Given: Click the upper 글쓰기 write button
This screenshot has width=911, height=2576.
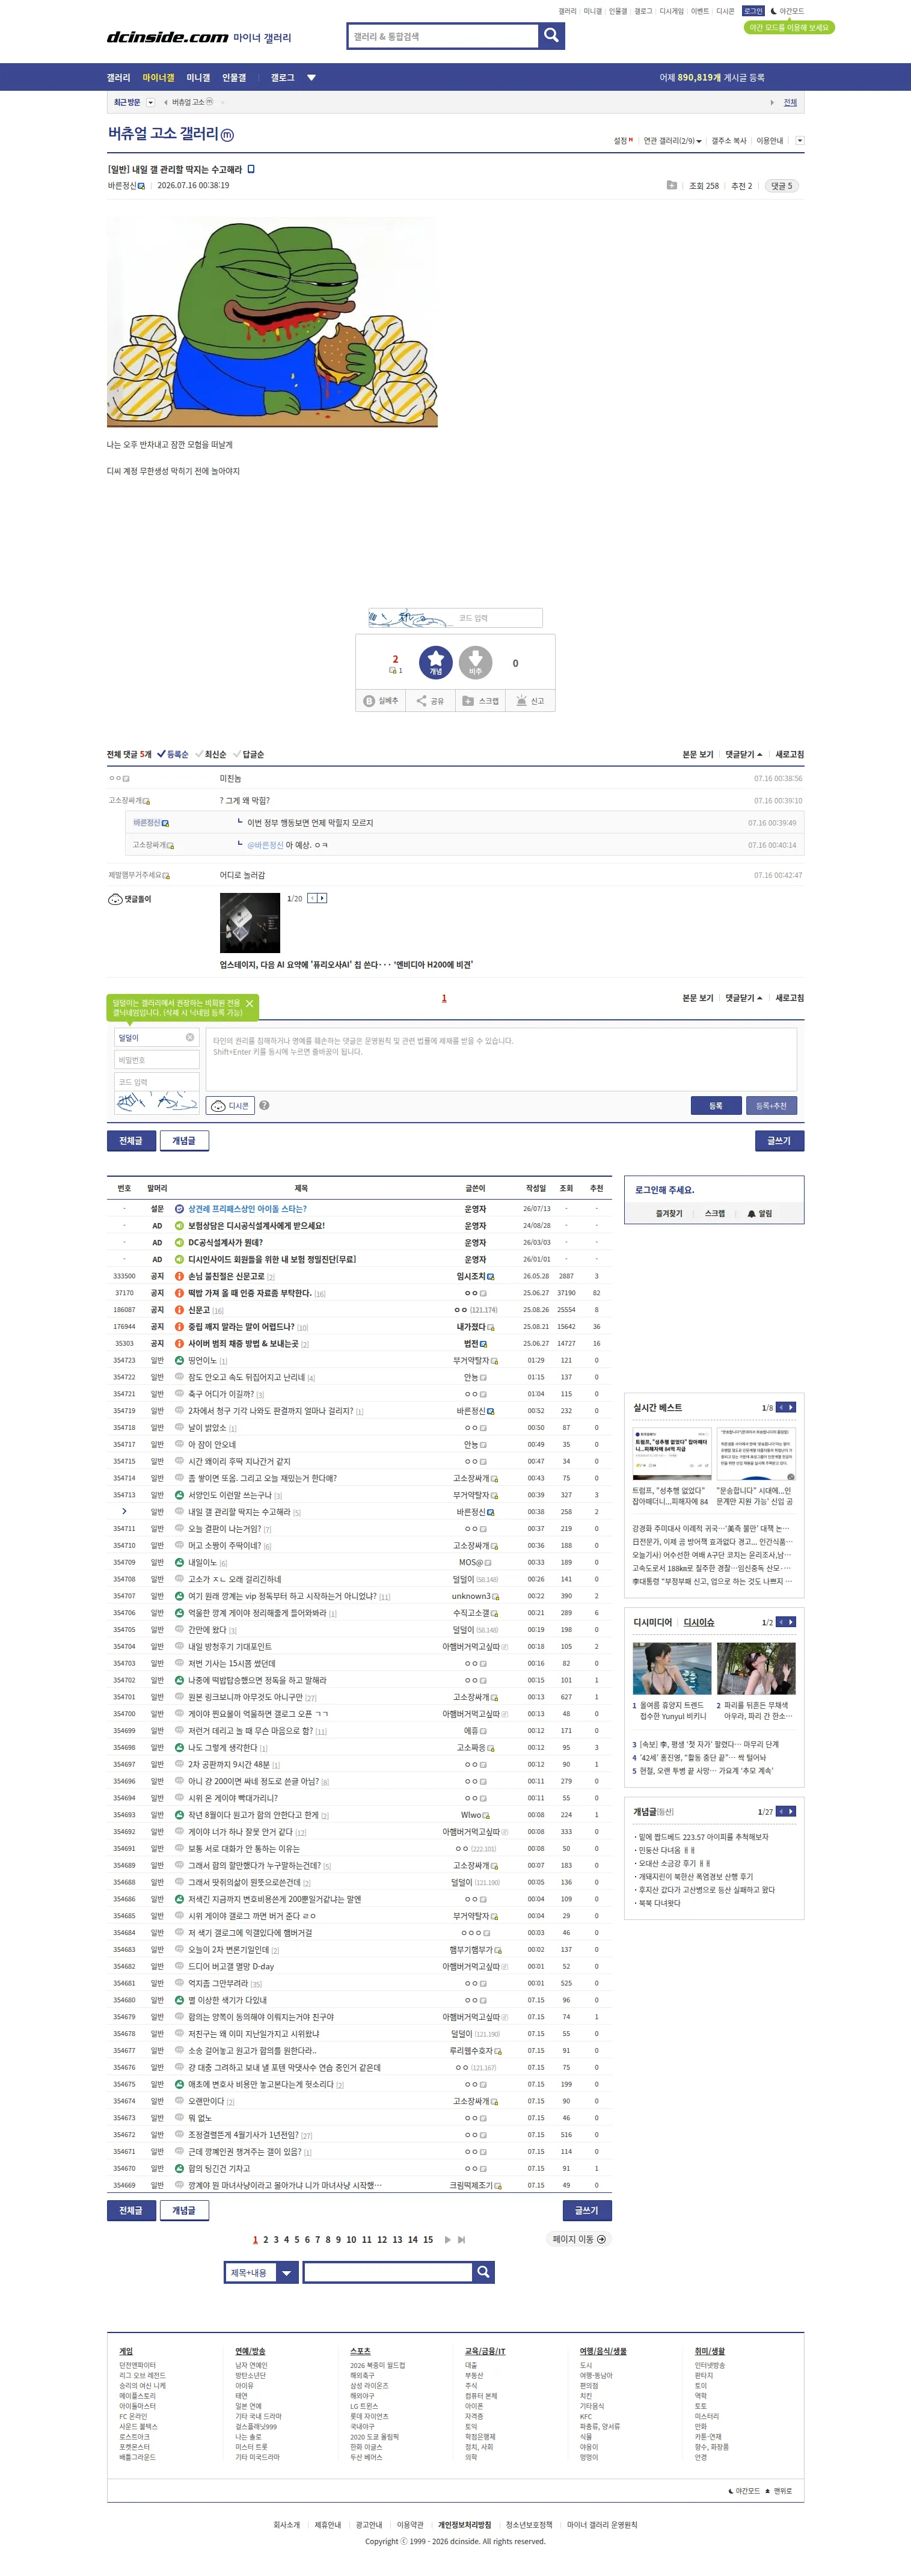Looking at the screenshot, I should 779,1141.
